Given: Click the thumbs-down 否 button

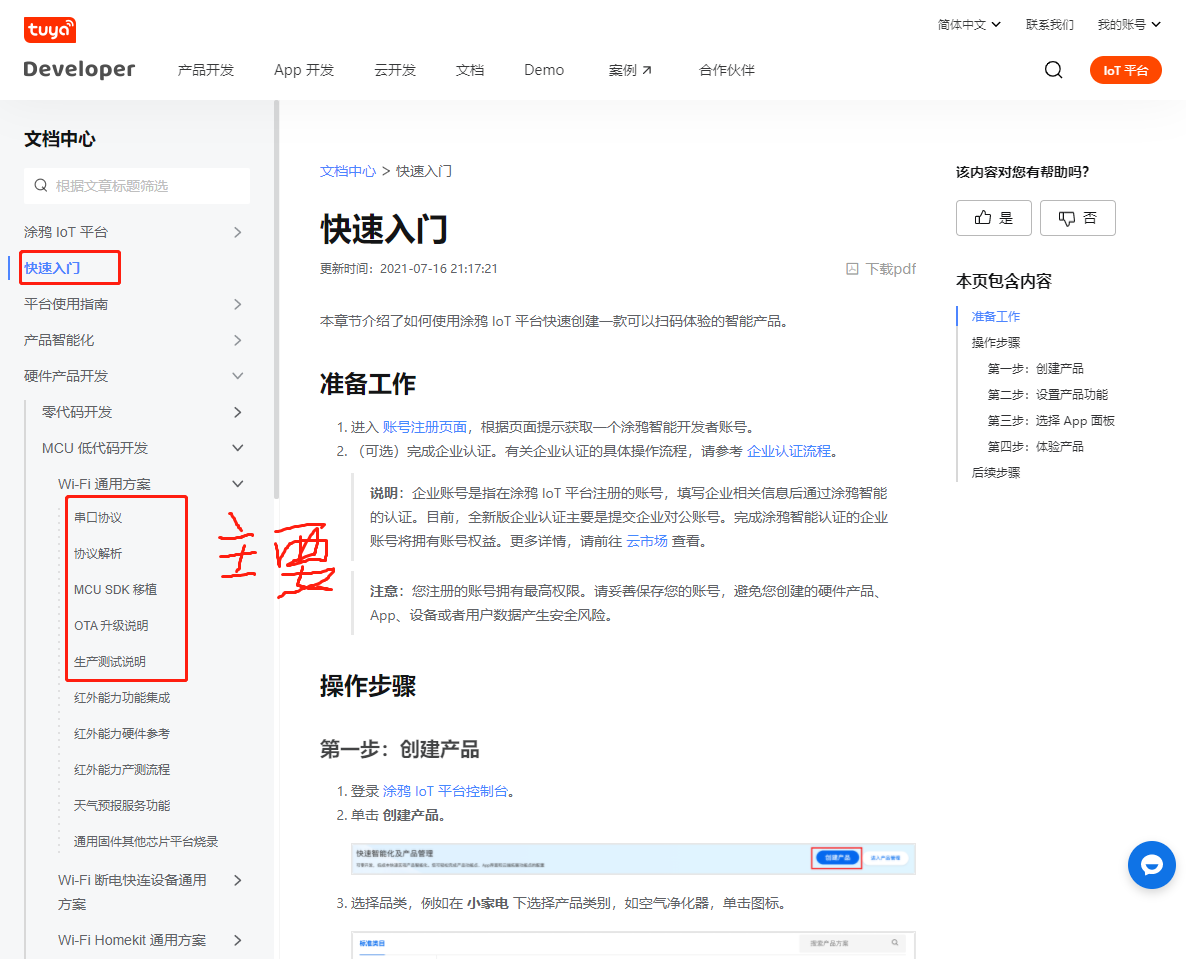Looking at the screenshot, I should (x=1077, y=218).
